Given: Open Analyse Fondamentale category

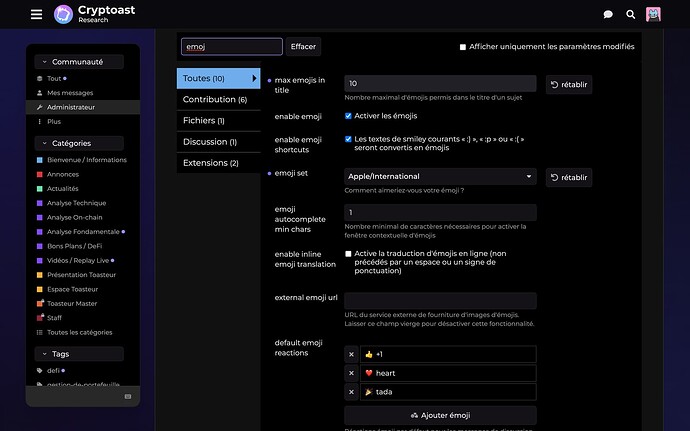Looking at the screenshot, I should (x=83, y=232).
